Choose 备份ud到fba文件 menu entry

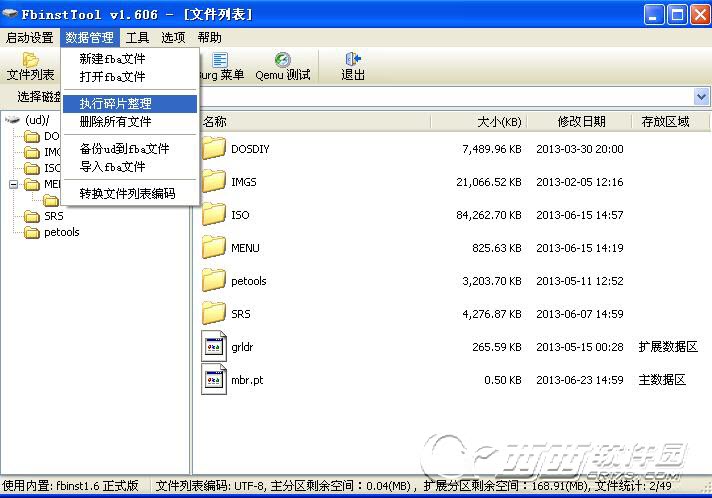pos(130,148)
